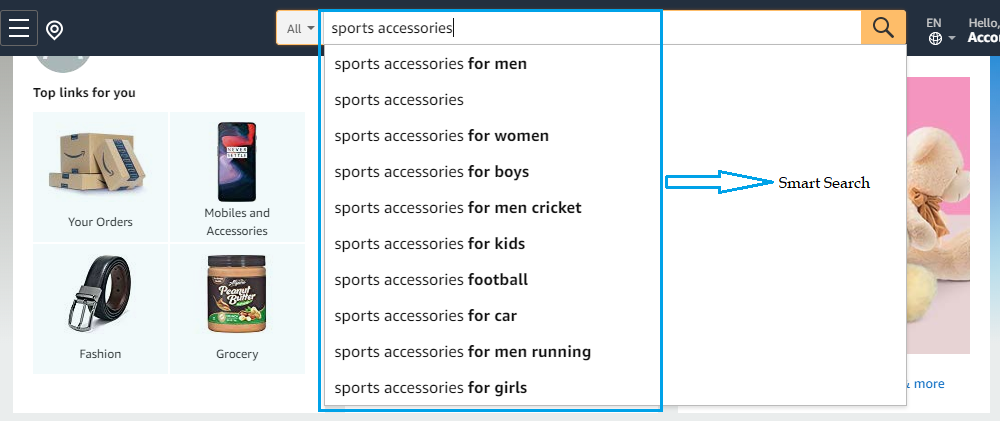Click the '& more' link
The height and width of the screenshot is (421, 1000).
(926, 384)
